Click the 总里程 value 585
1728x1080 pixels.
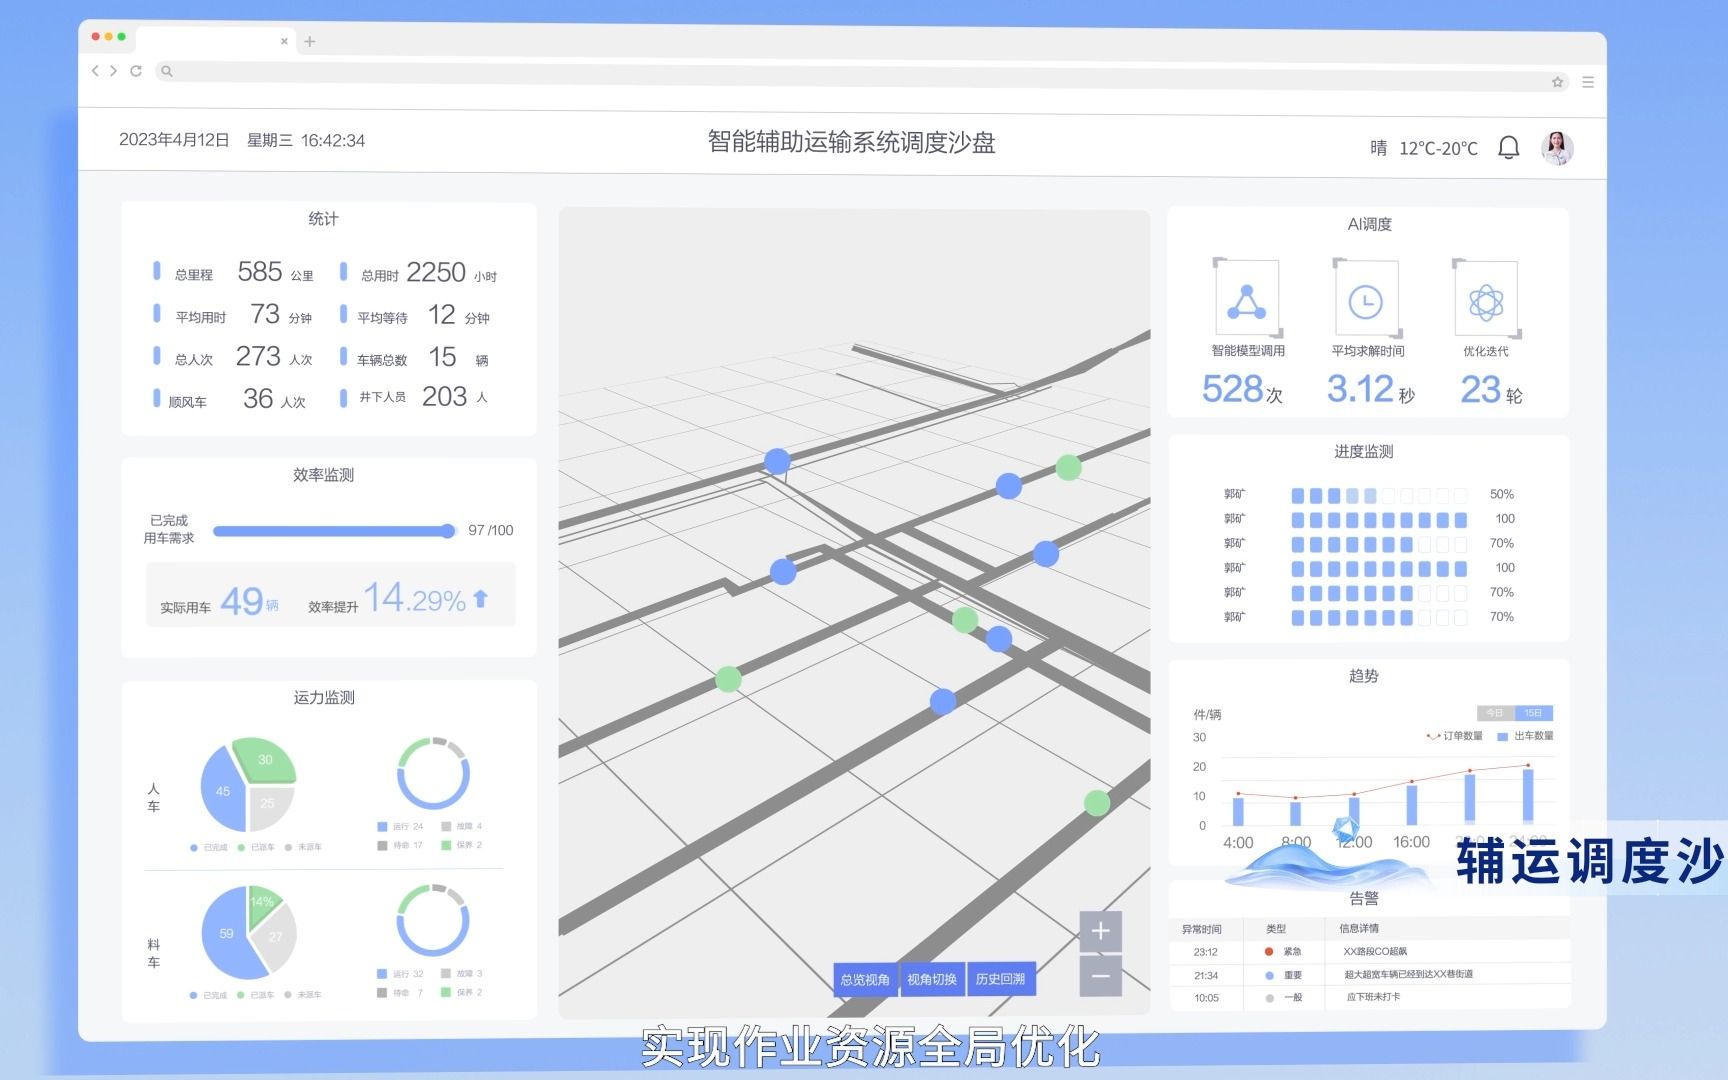[x=260, y=272]
